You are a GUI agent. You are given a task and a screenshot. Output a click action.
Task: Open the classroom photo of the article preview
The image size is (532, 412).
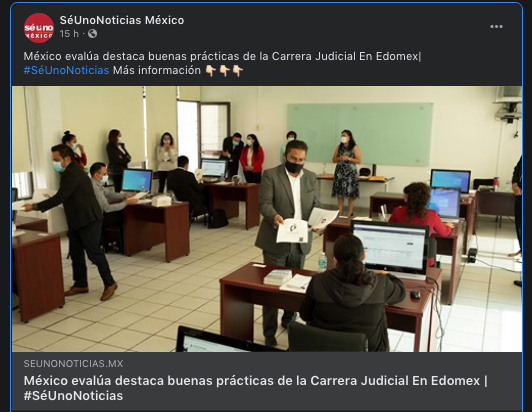point(267,219)
